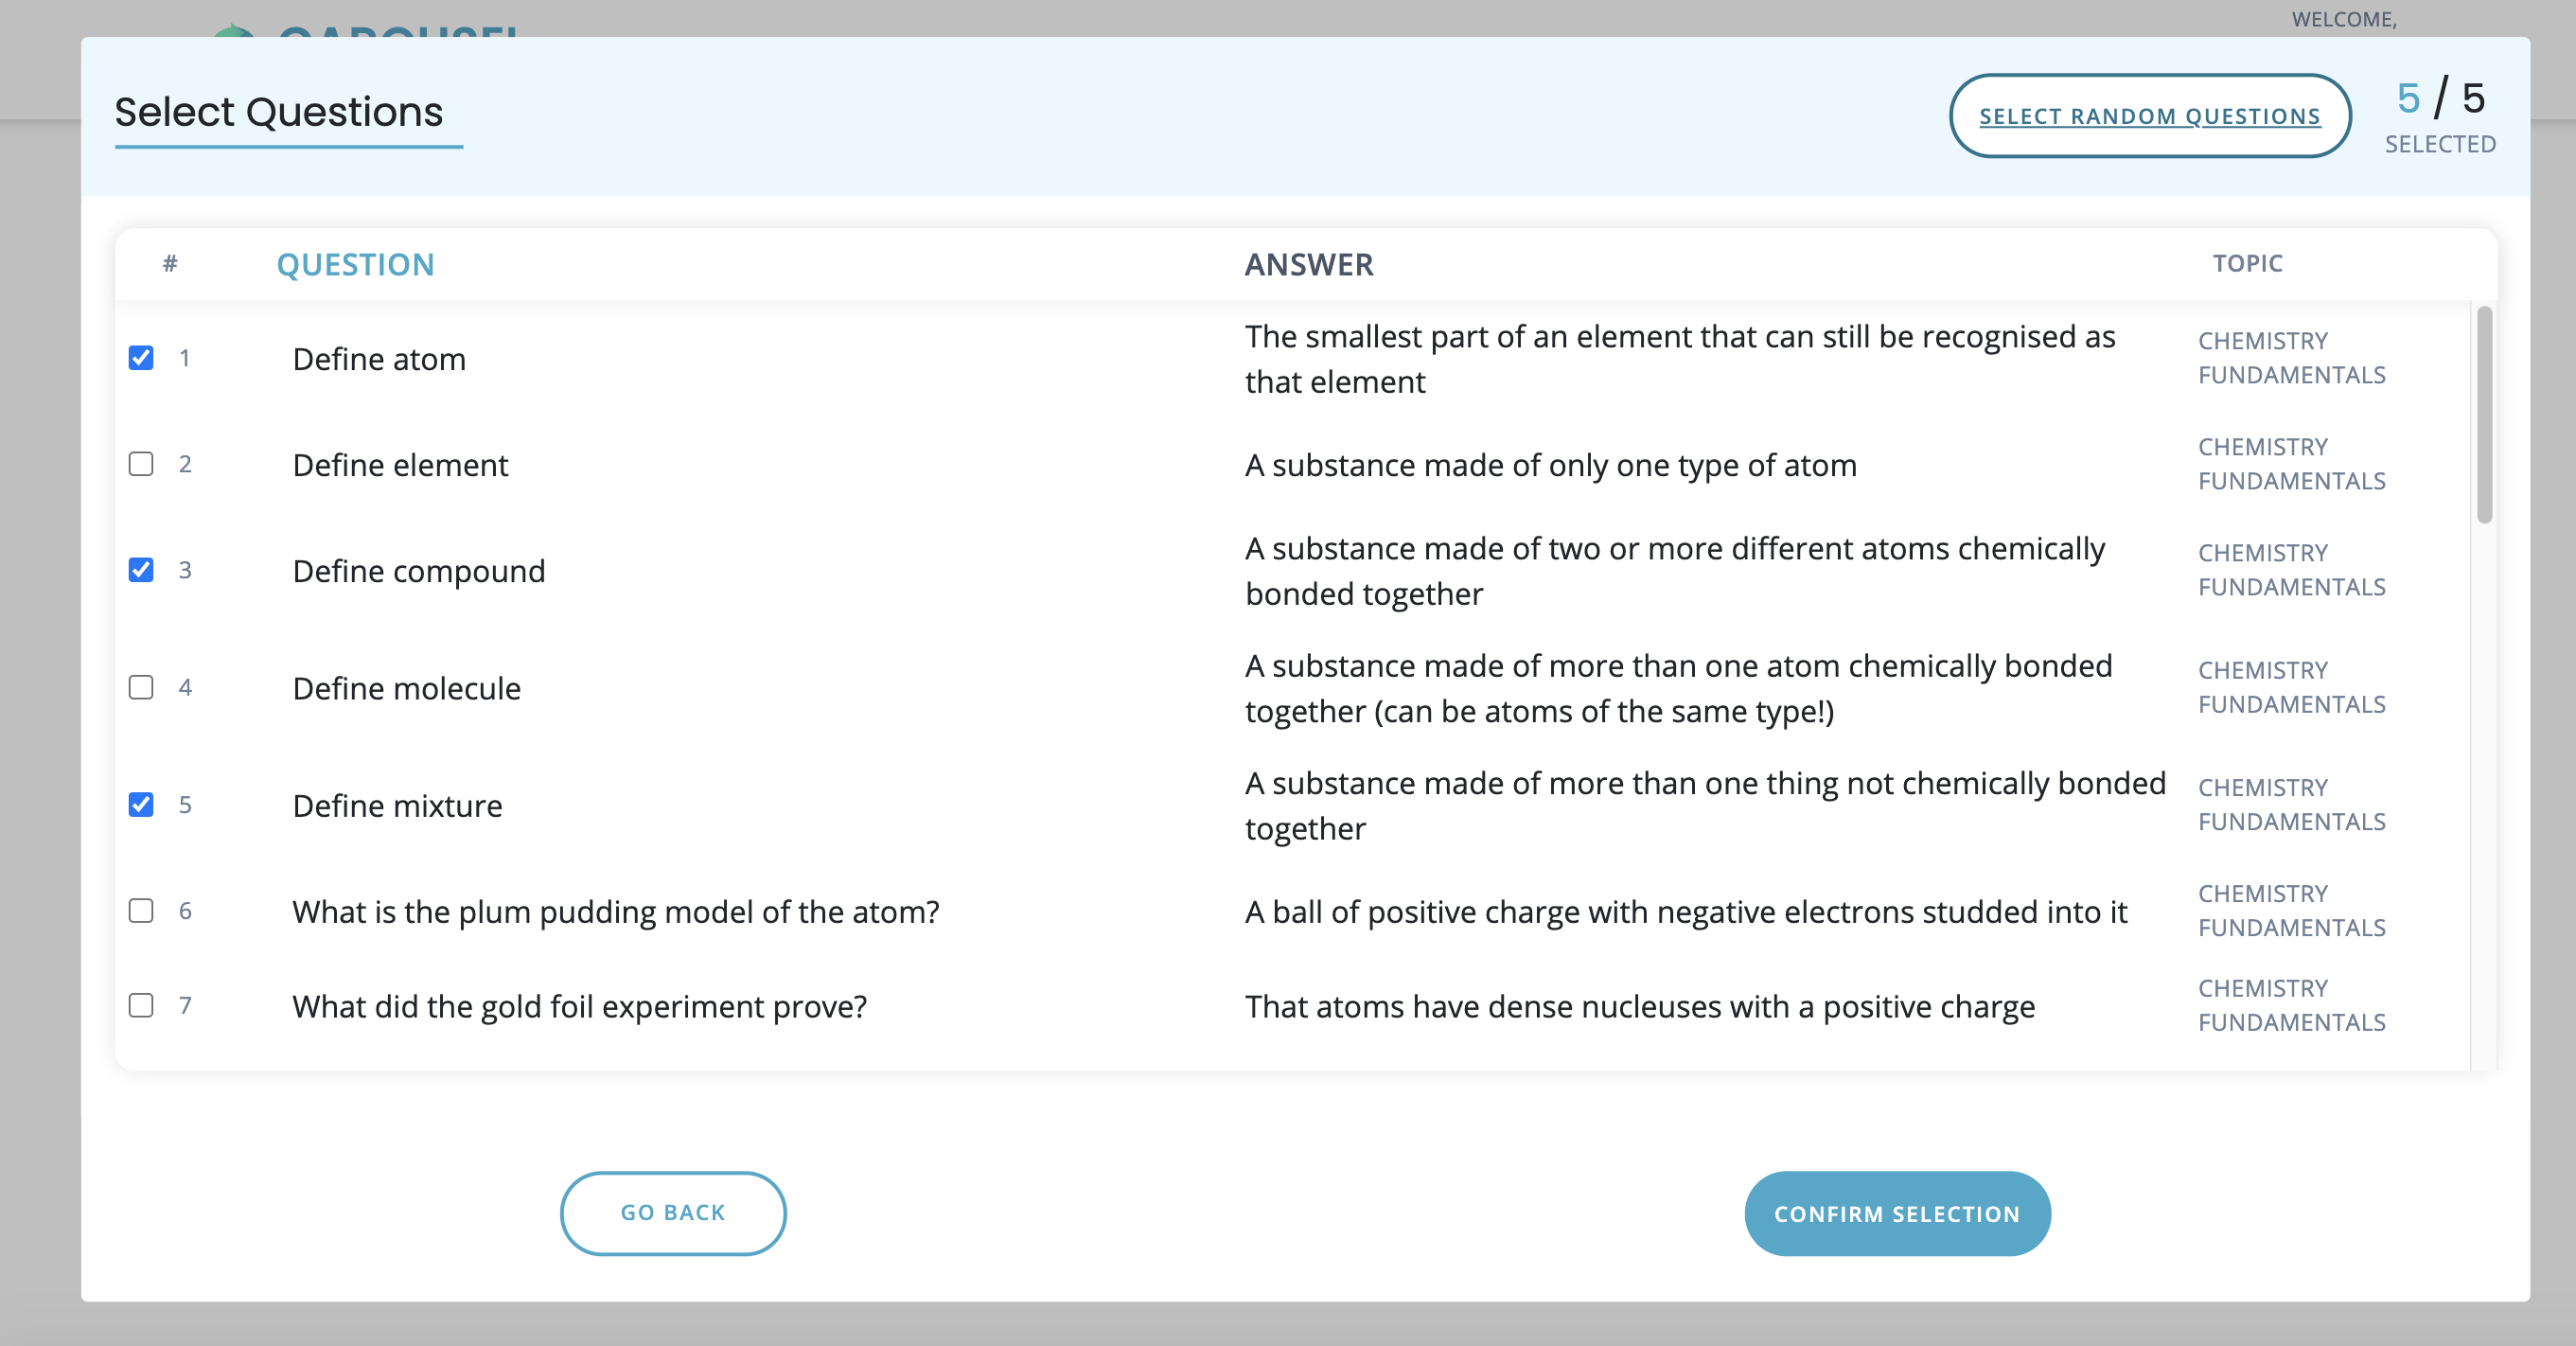Click the plum pudding answer text
Viewport: 2576px width, 1346px height.
pos(1685,912)
